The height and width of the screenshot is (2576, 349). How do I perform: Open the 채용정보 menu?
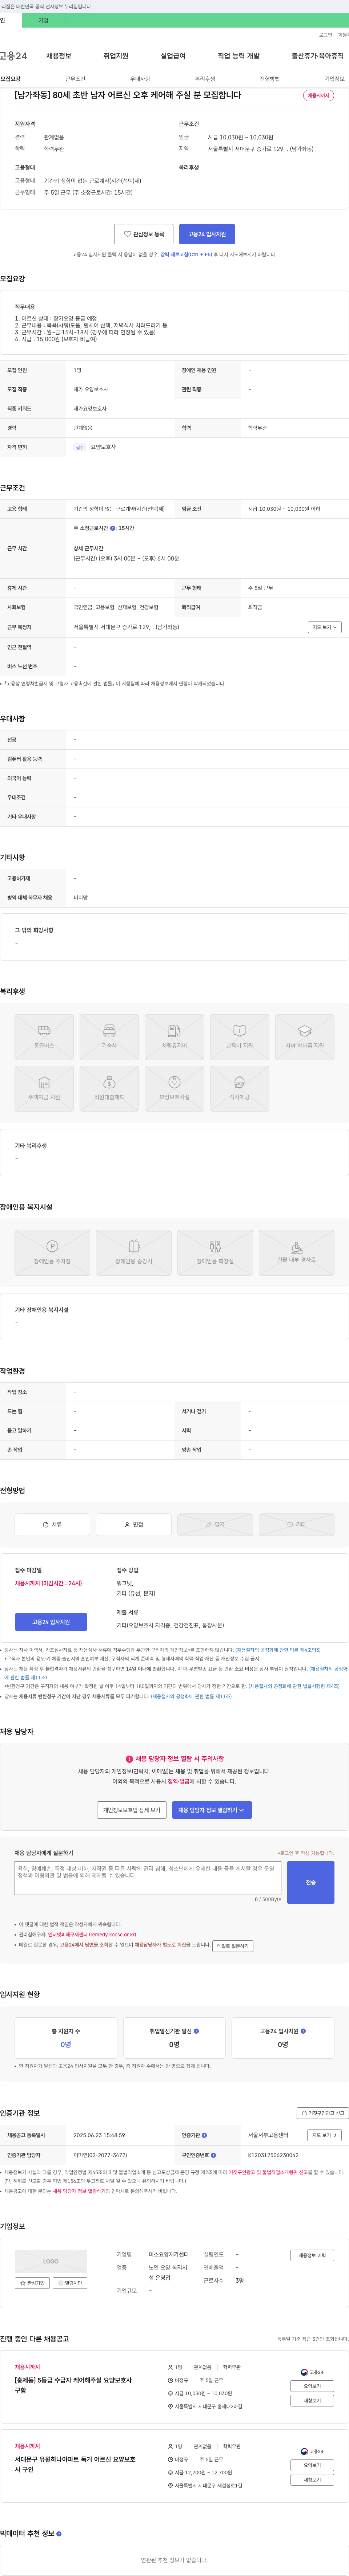coord(59,56)
